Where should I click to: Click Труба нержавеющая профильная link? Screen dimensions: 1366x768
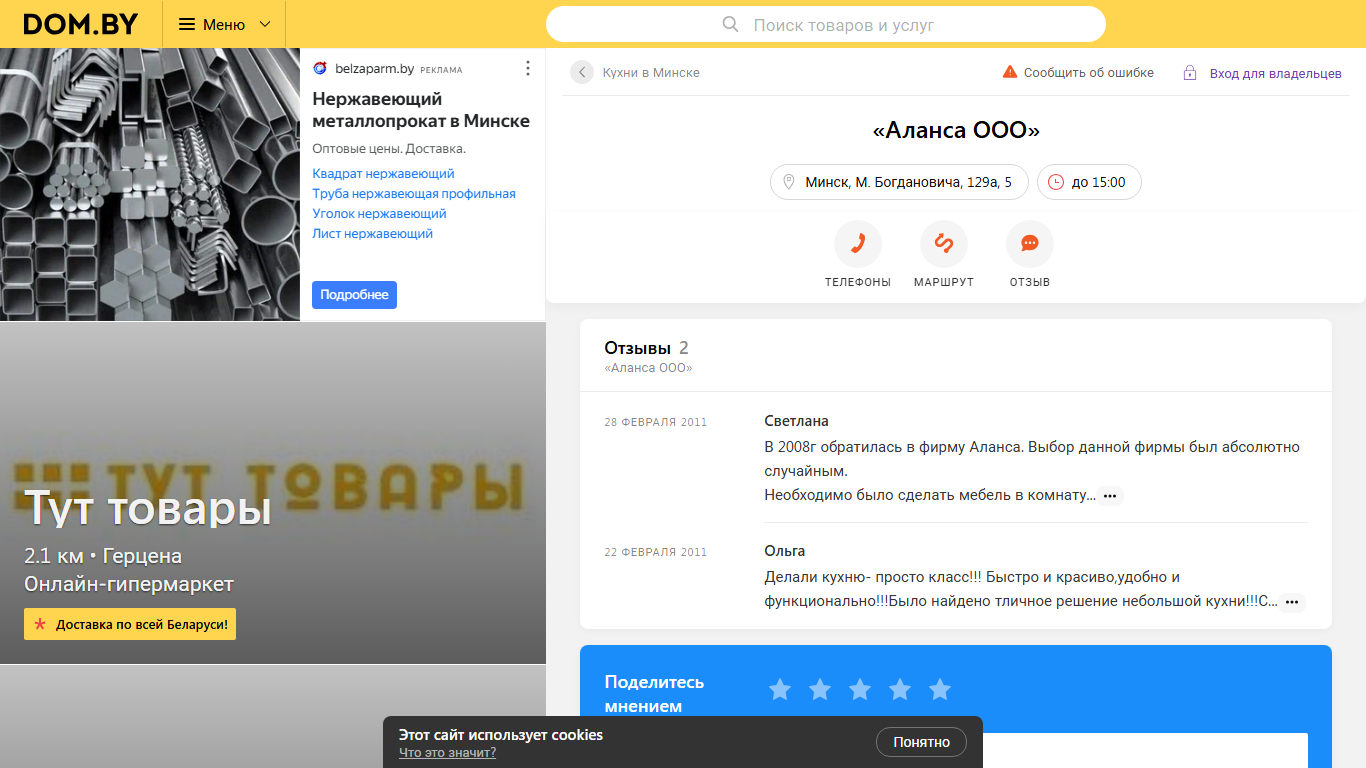(414, 194)
